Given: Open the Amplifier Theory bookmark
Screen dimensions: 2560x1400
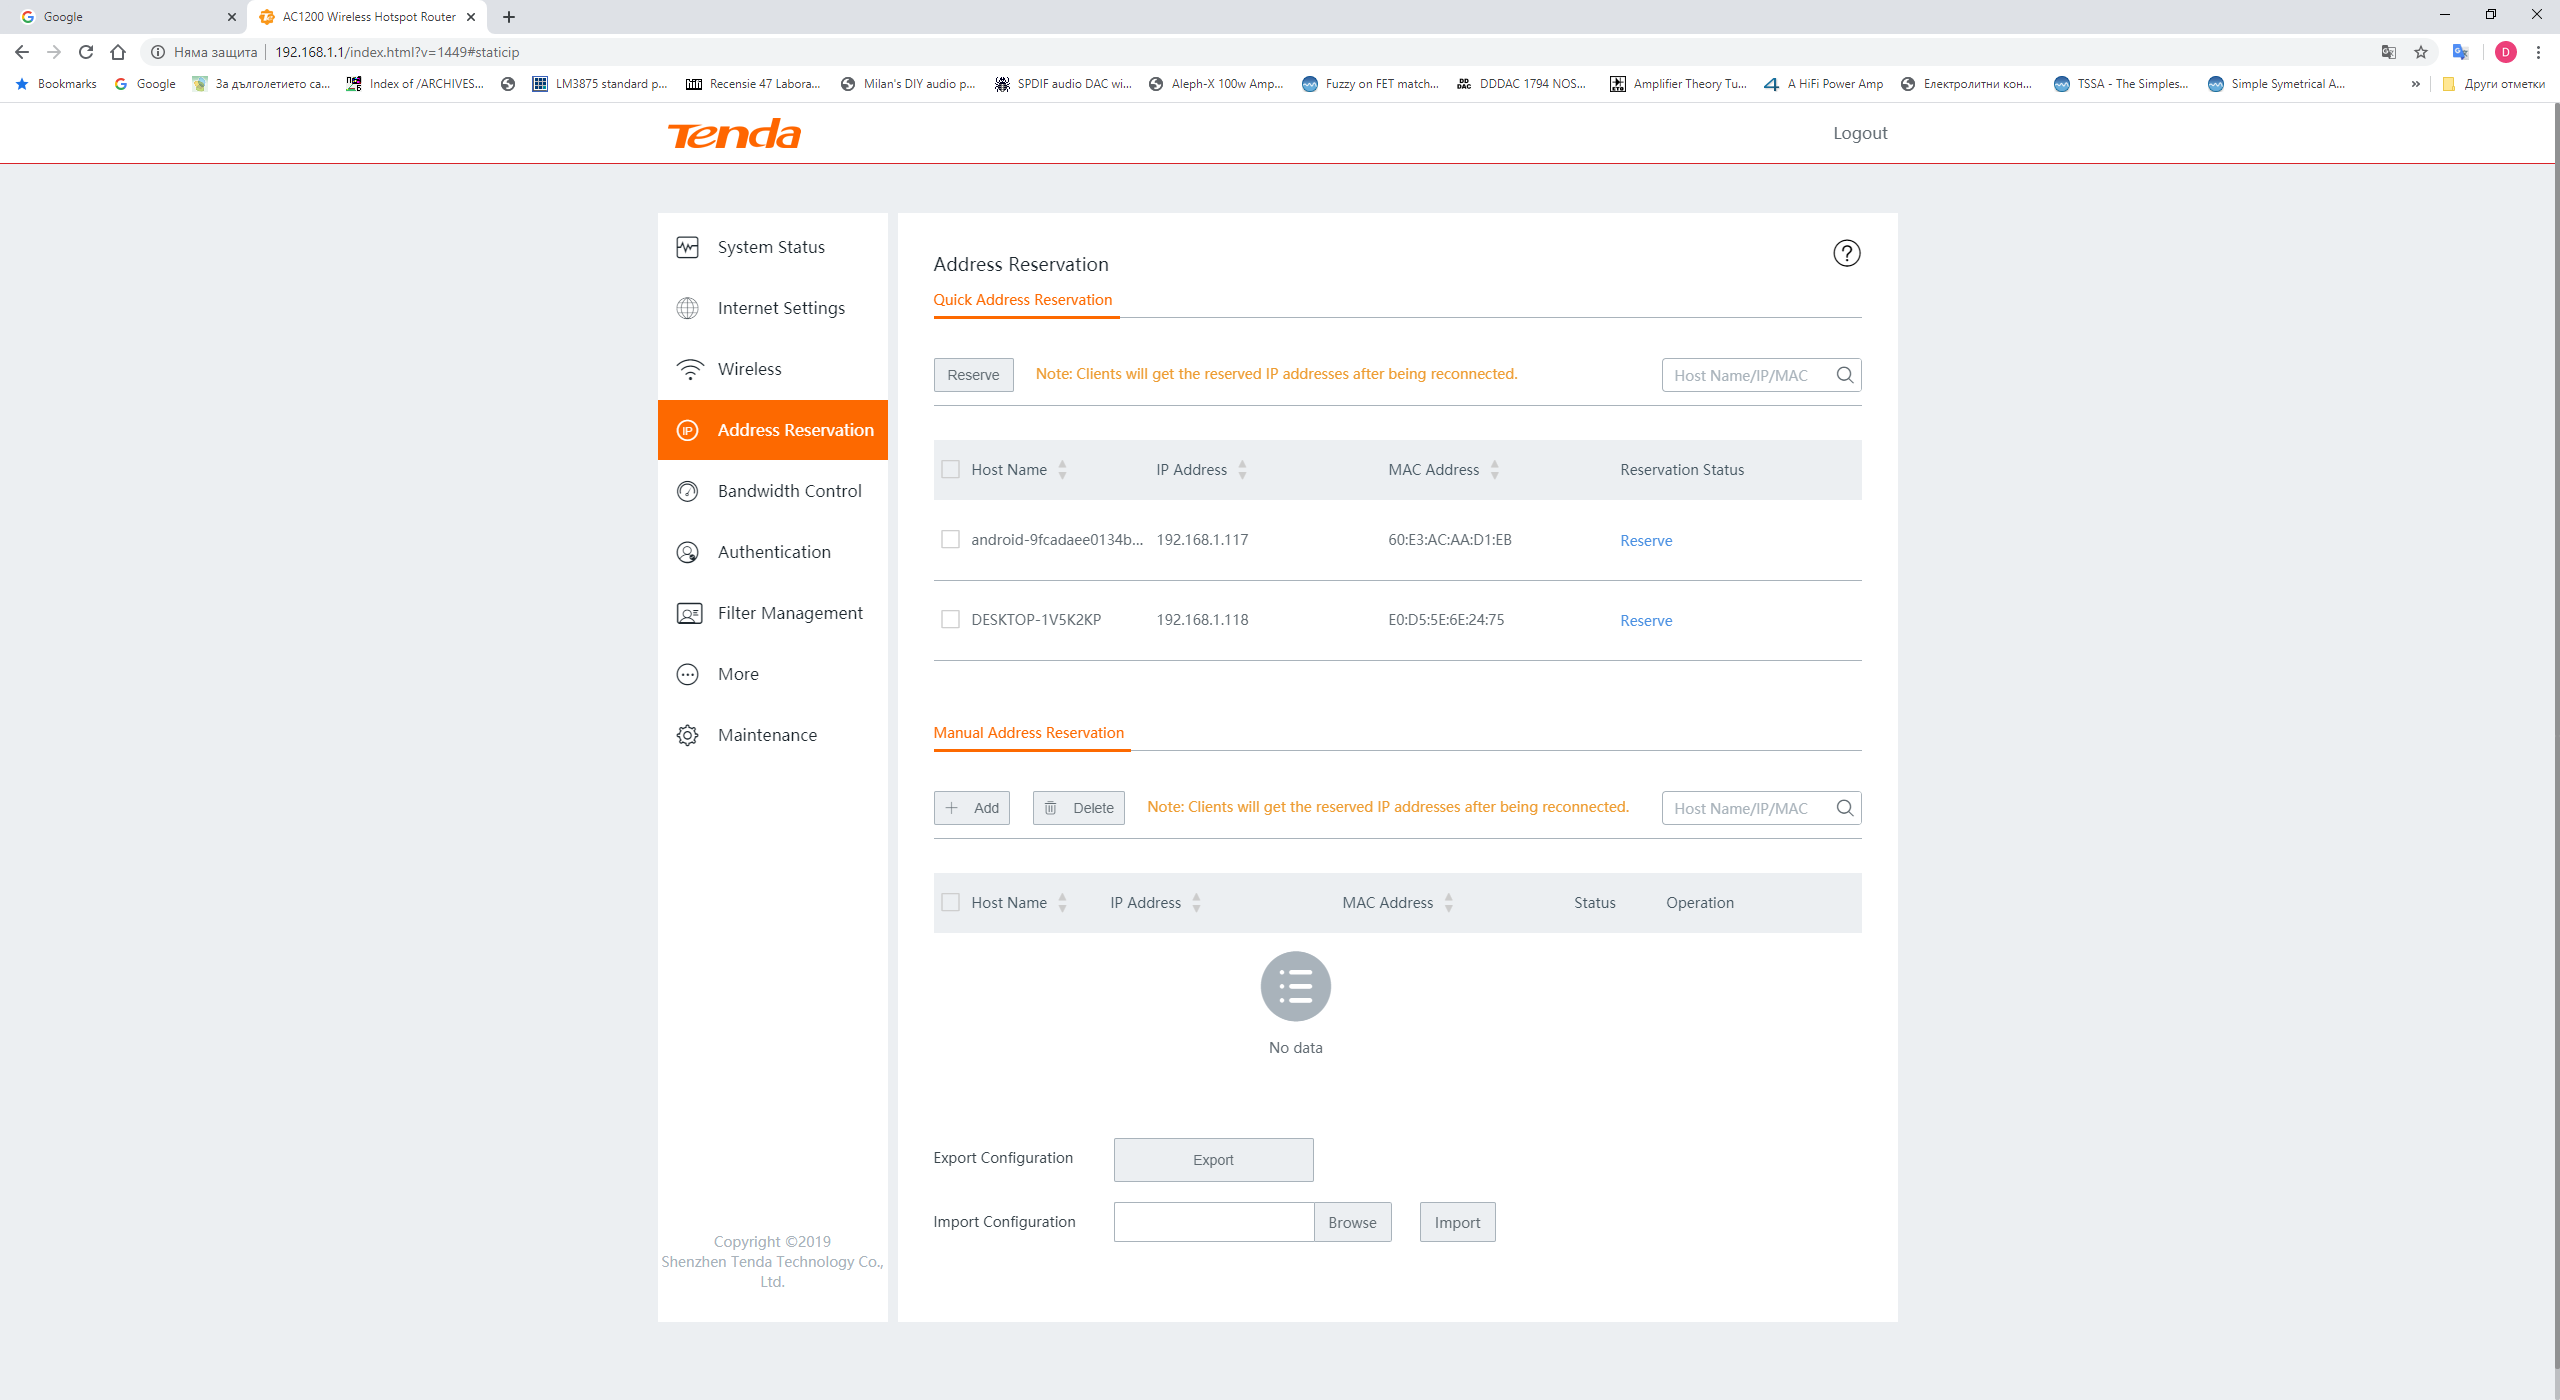Looking at the screenshot, I should (x=1678, y=84).
